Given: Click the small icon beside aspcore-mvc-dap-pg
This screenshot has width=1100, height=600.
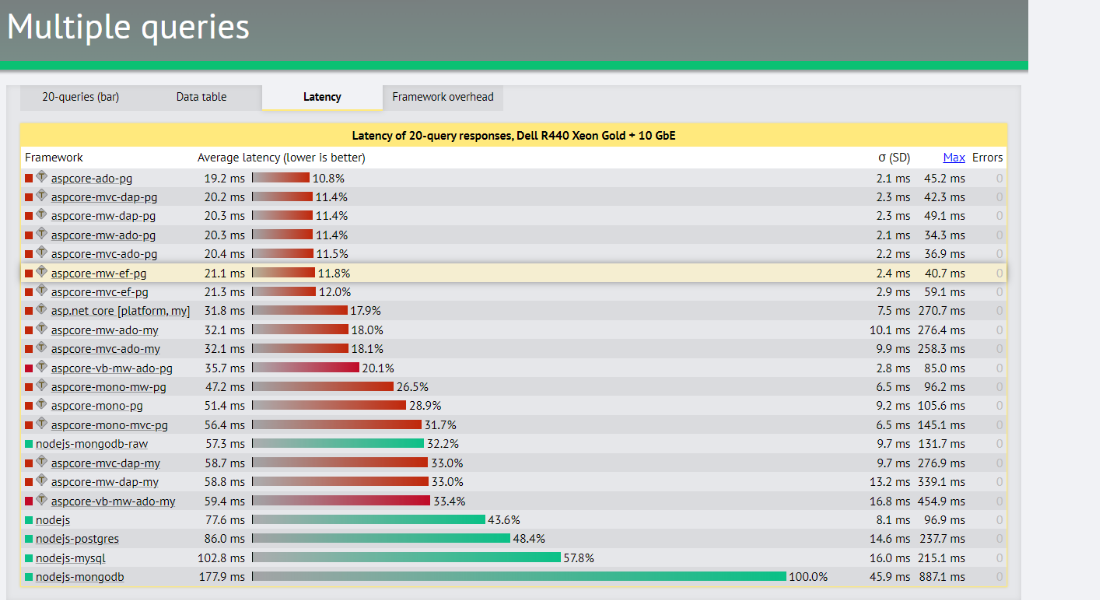Looking at the screenshot, I should 42,196.
